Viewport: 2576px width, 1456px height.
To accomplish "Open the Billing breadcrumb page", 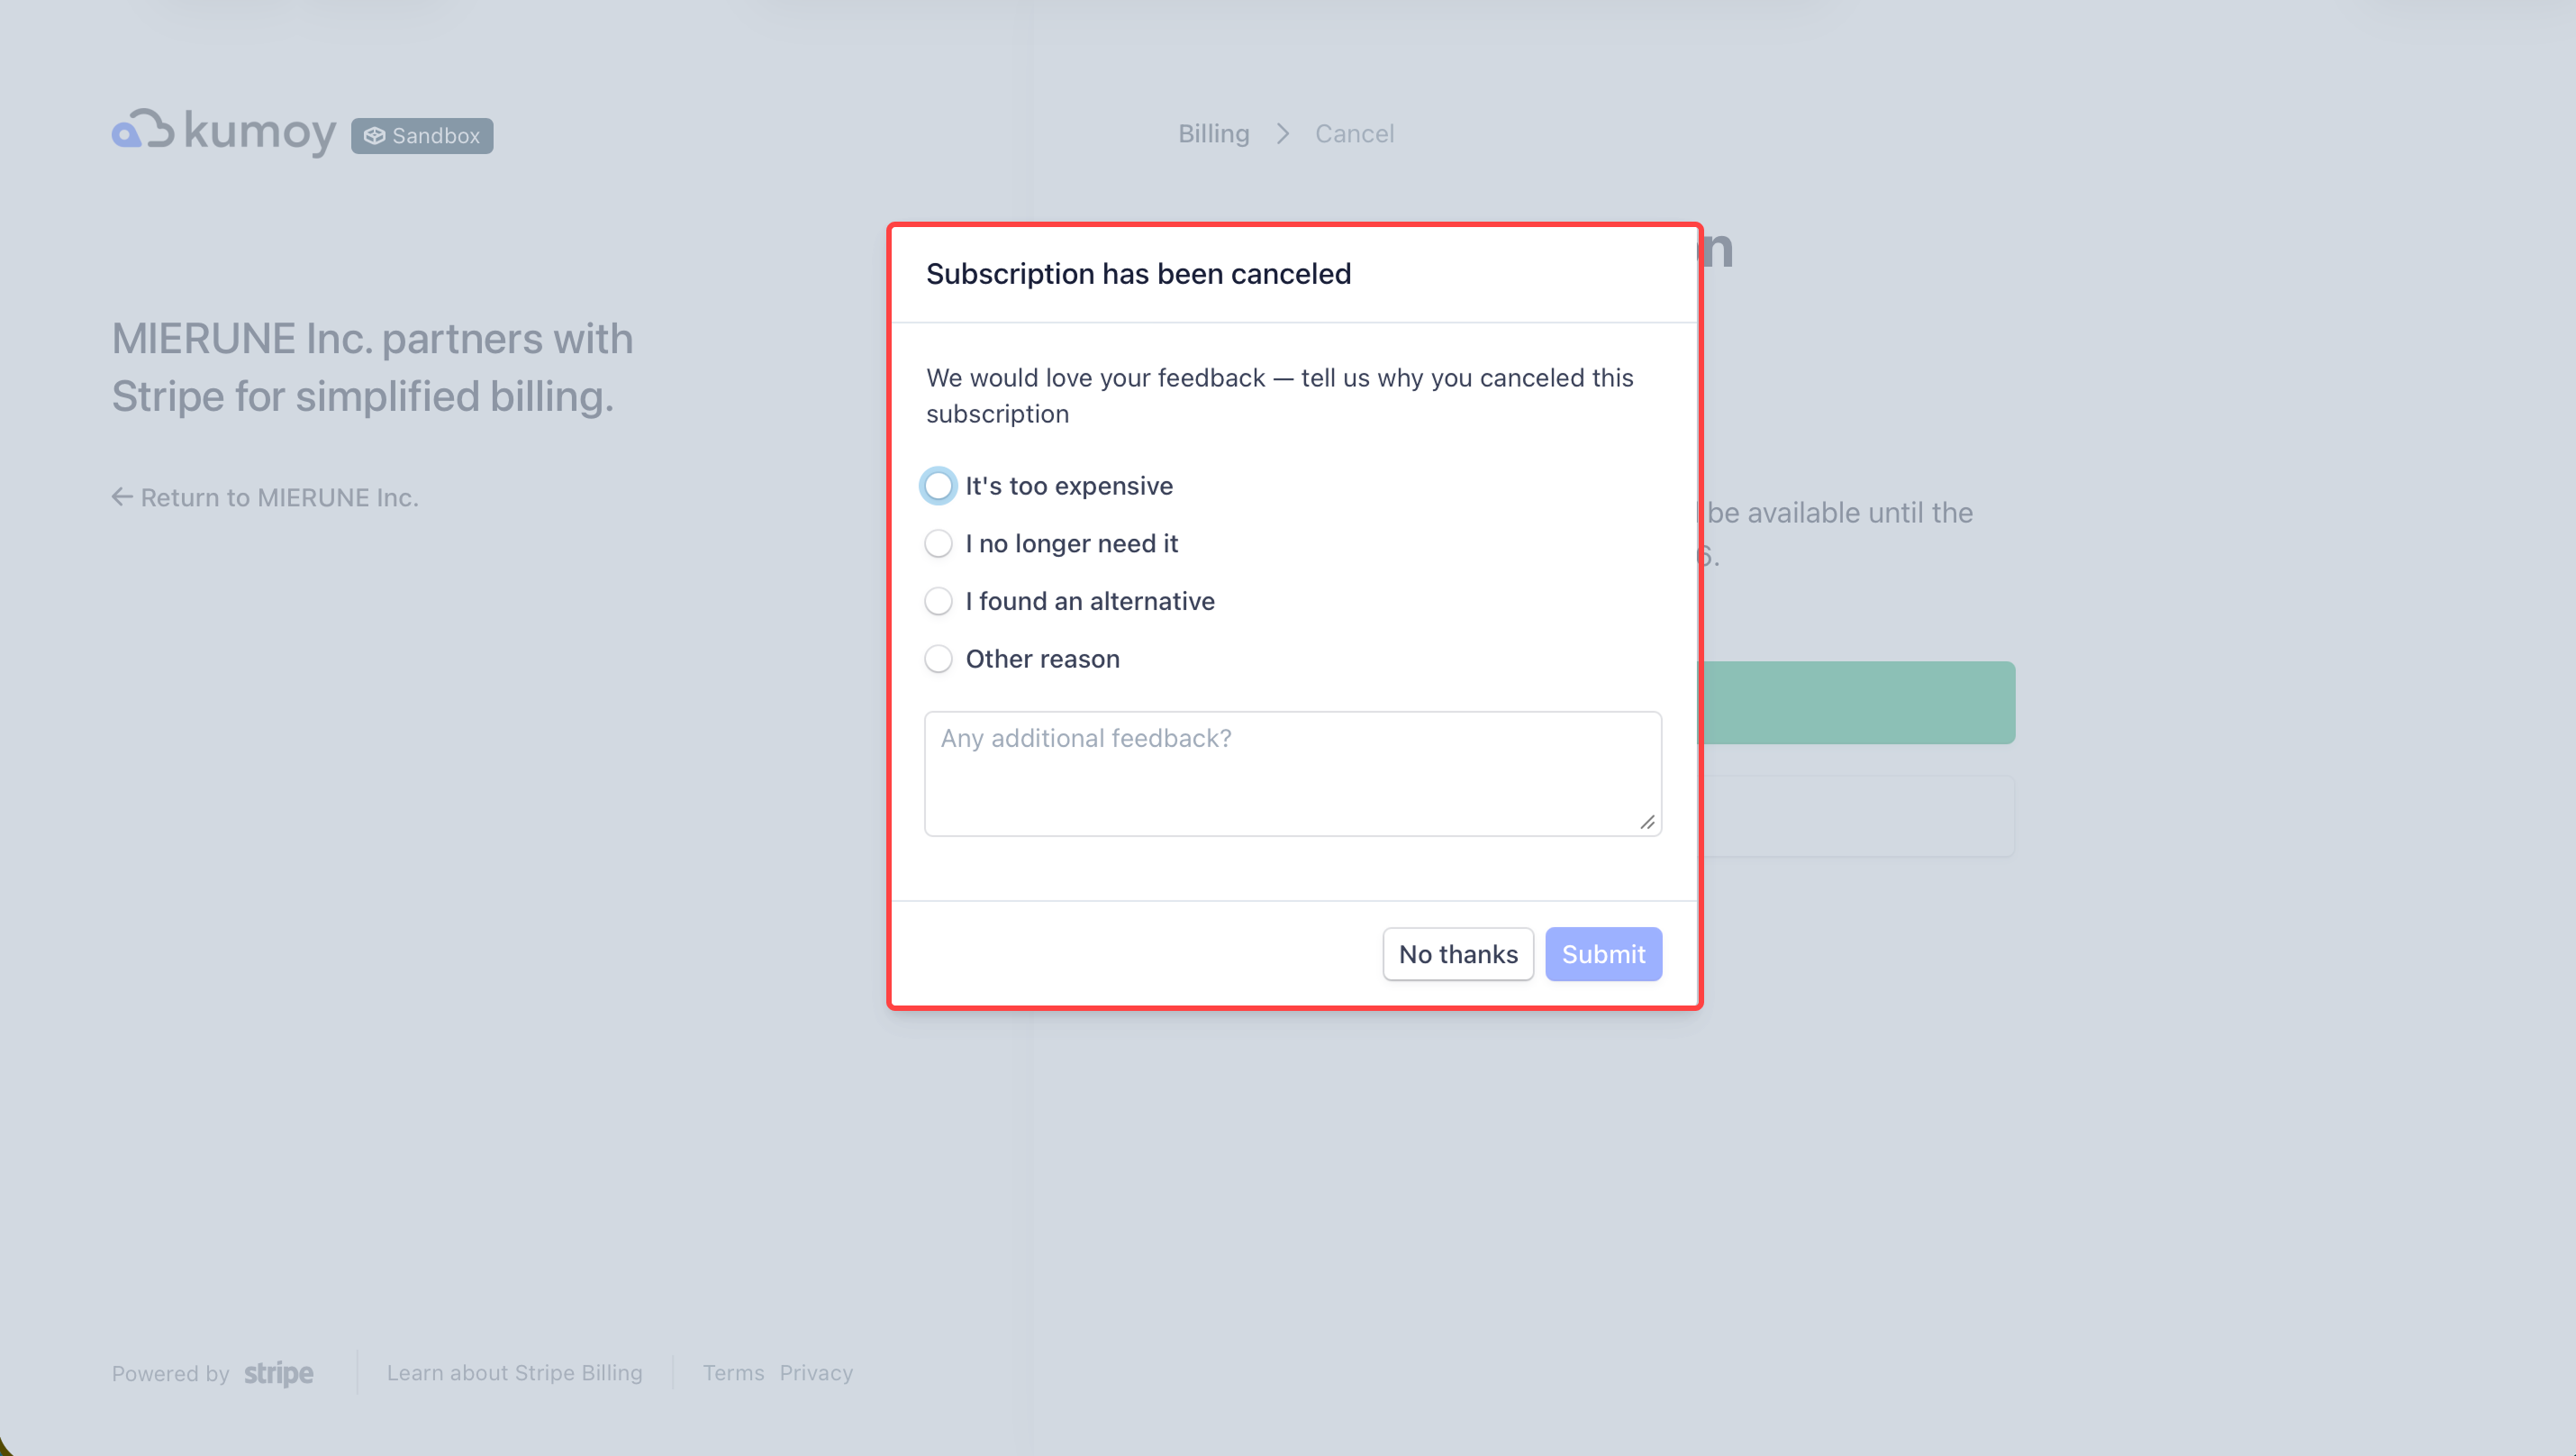I will coord(1213,133).
